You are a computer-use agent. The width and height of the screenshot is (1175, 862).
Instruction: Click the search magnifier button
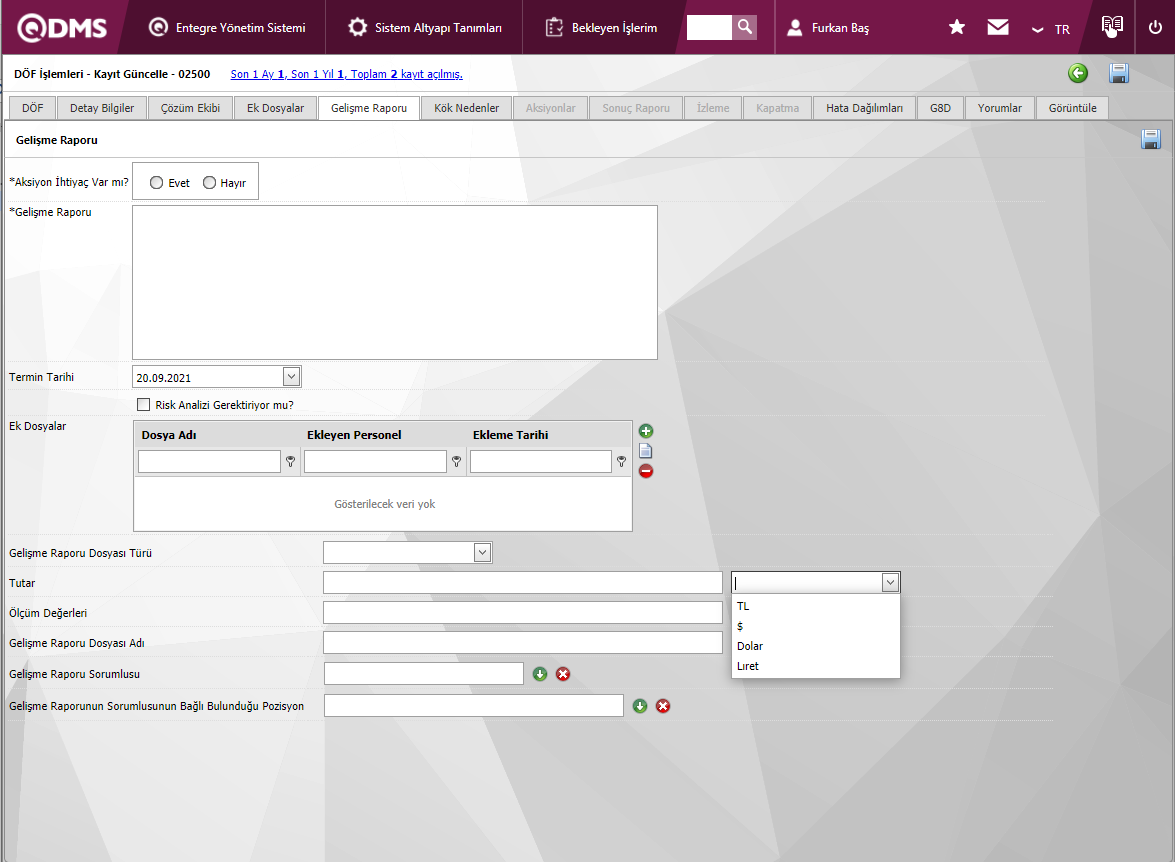(744, 27)
